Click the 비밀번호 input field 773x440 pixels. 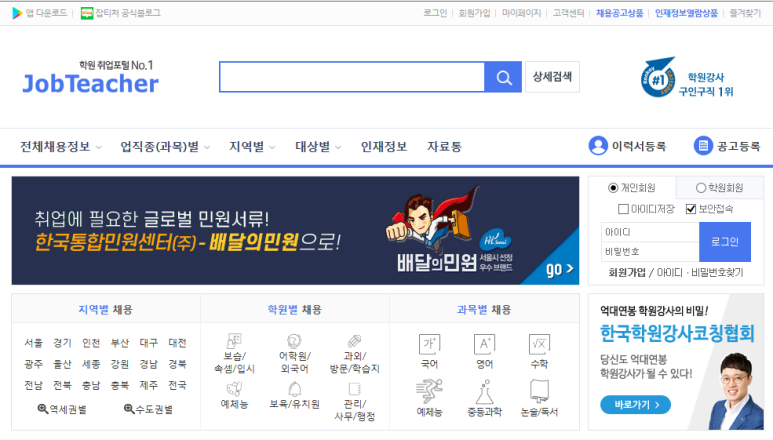coord(650,252)
